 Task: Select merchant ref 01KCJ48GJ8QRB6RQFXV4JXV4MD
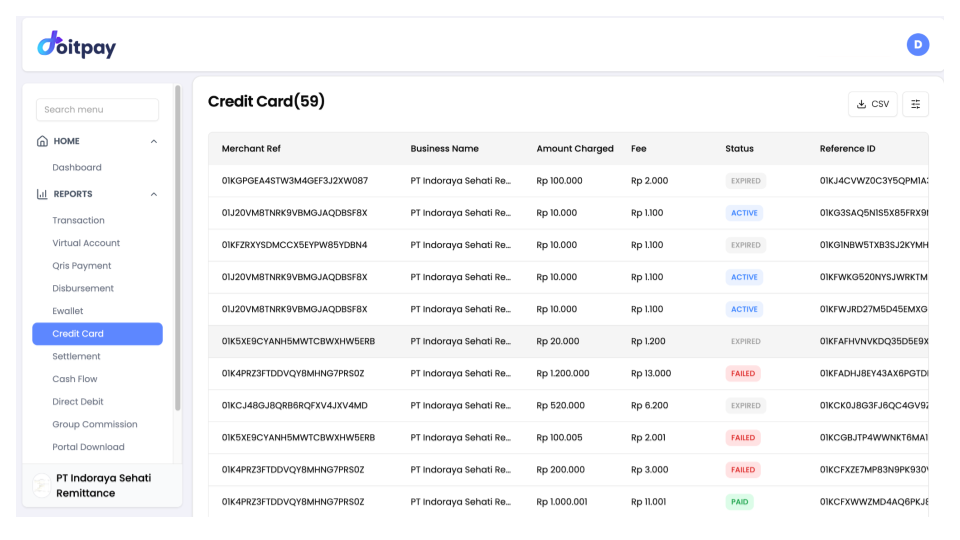tap(294, 405)
